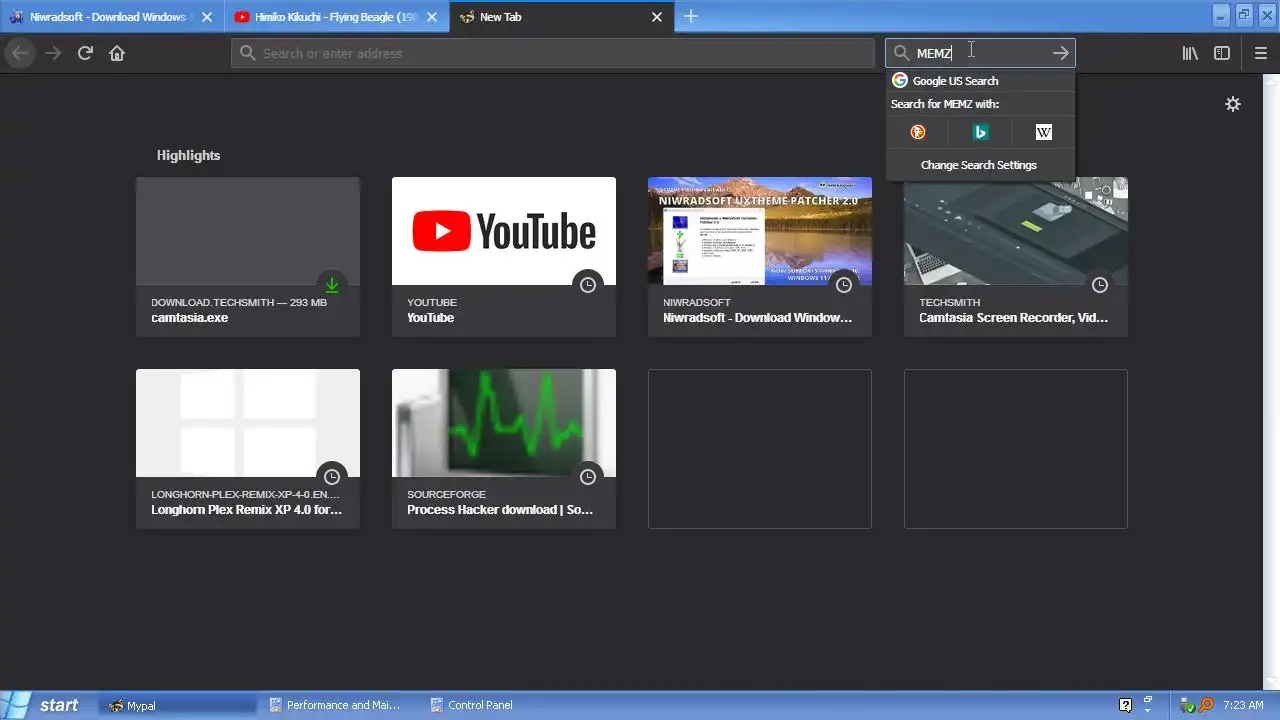Search MEMZ with Bing icon
Viewport: 1280px width, 720px height.
click(981, 132)
